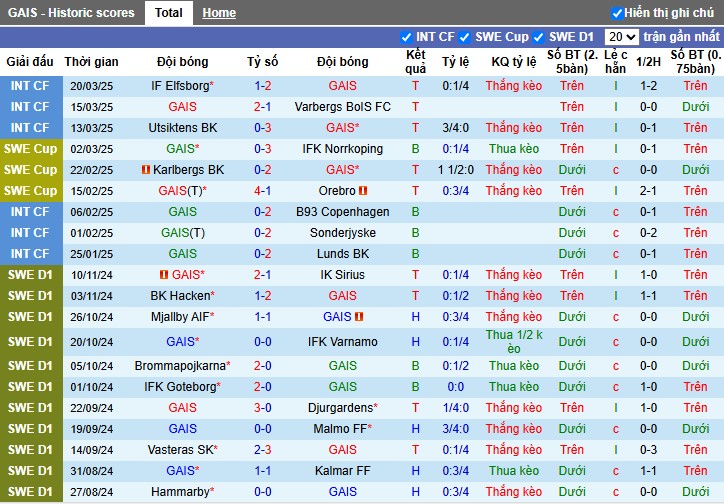
Task: Click half-time score 2-1 on 15/02/25 row
Action: click(x=648, y=191)
